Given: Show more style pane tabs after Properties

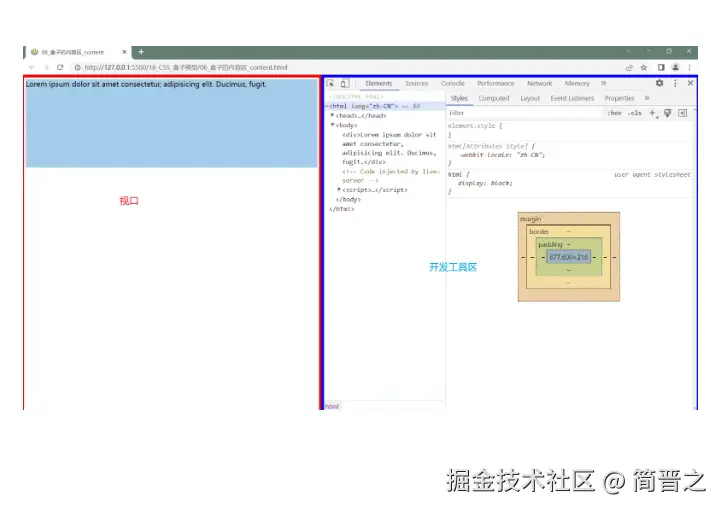Looking at the screenshot, I should [647, 98].
